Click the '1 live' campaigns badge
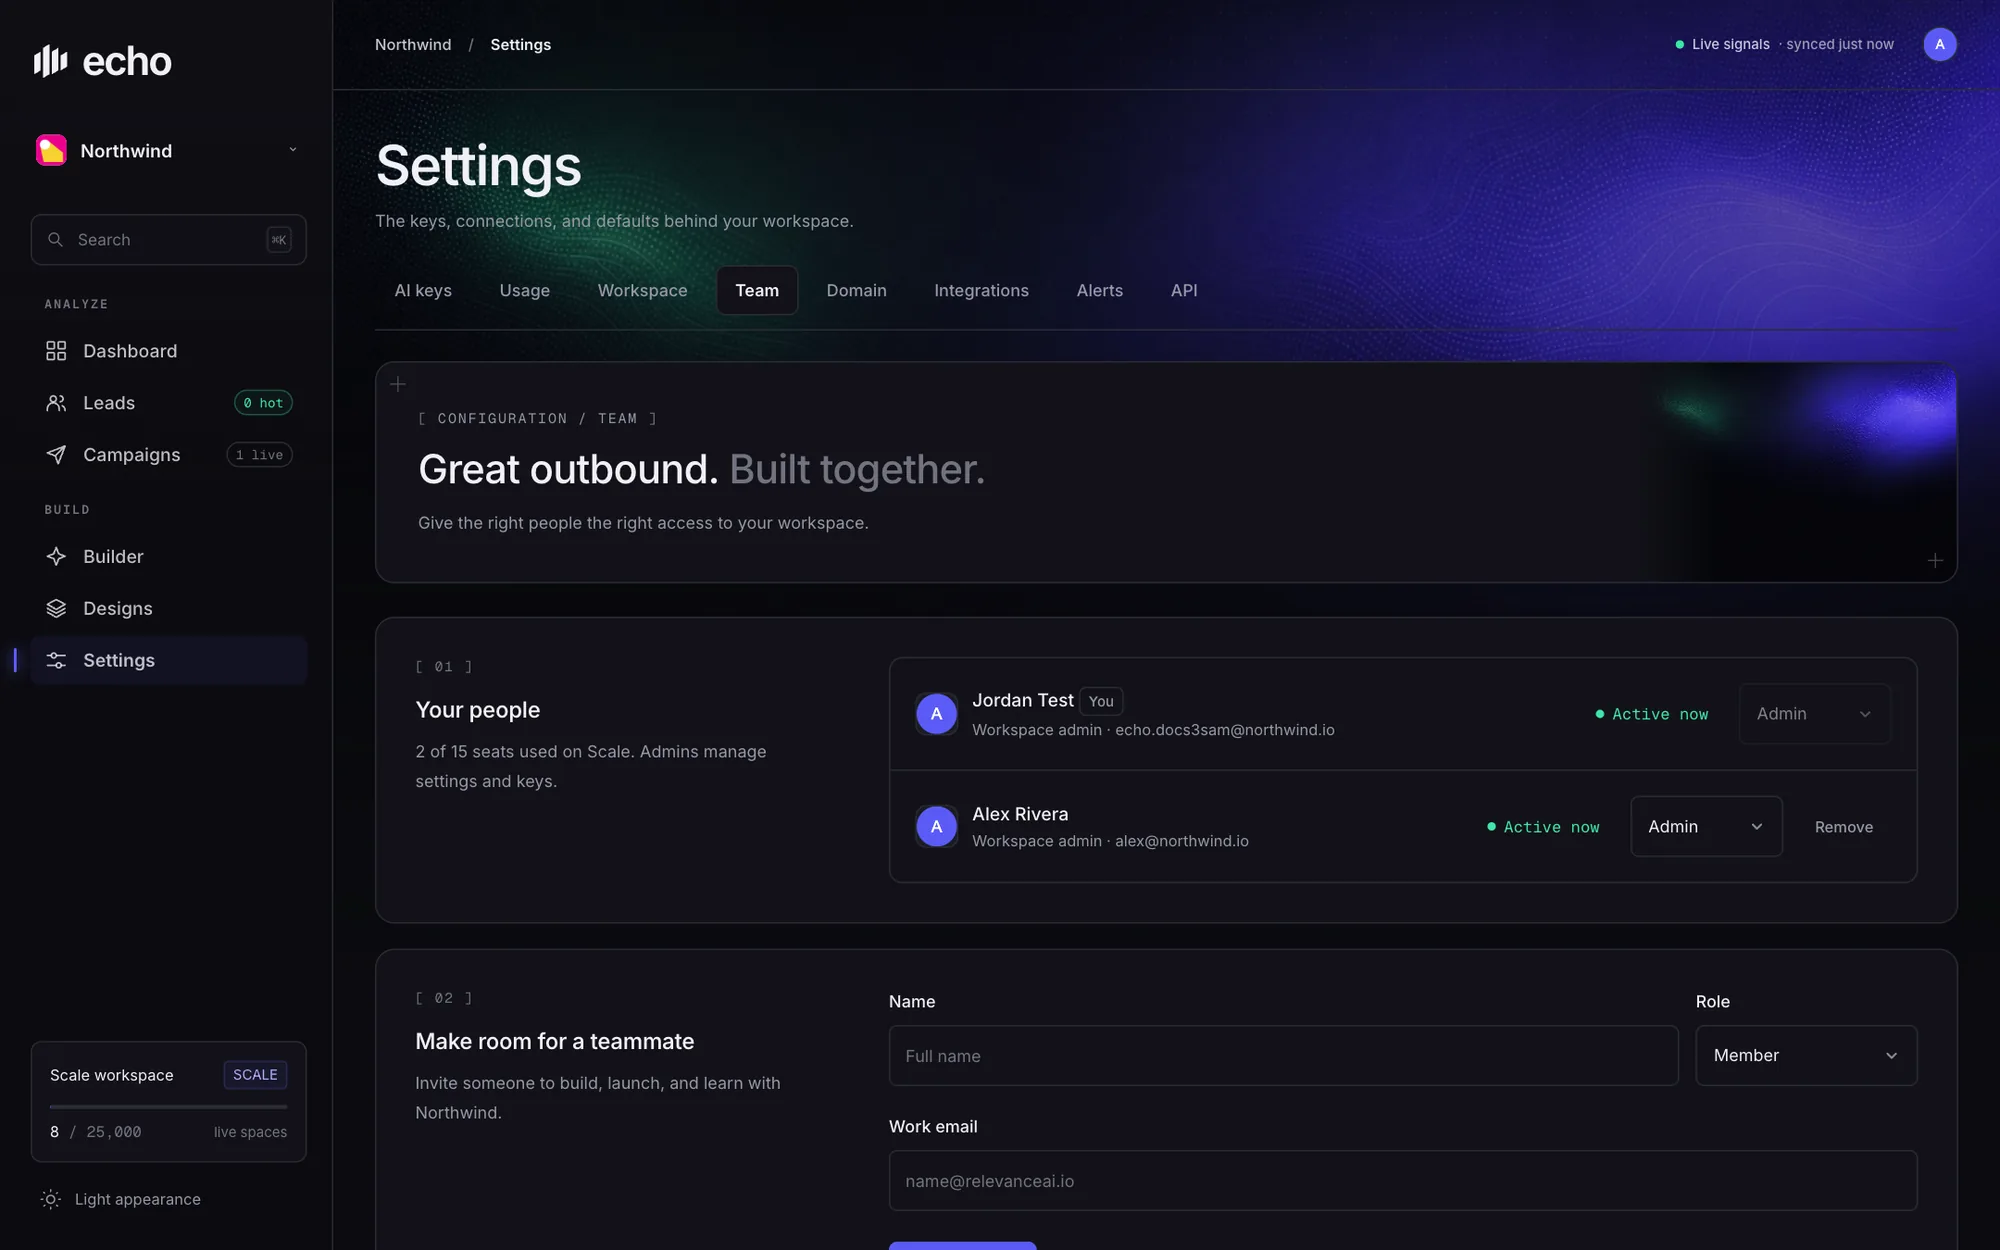2000x1250 pixels. coord(259,455)
